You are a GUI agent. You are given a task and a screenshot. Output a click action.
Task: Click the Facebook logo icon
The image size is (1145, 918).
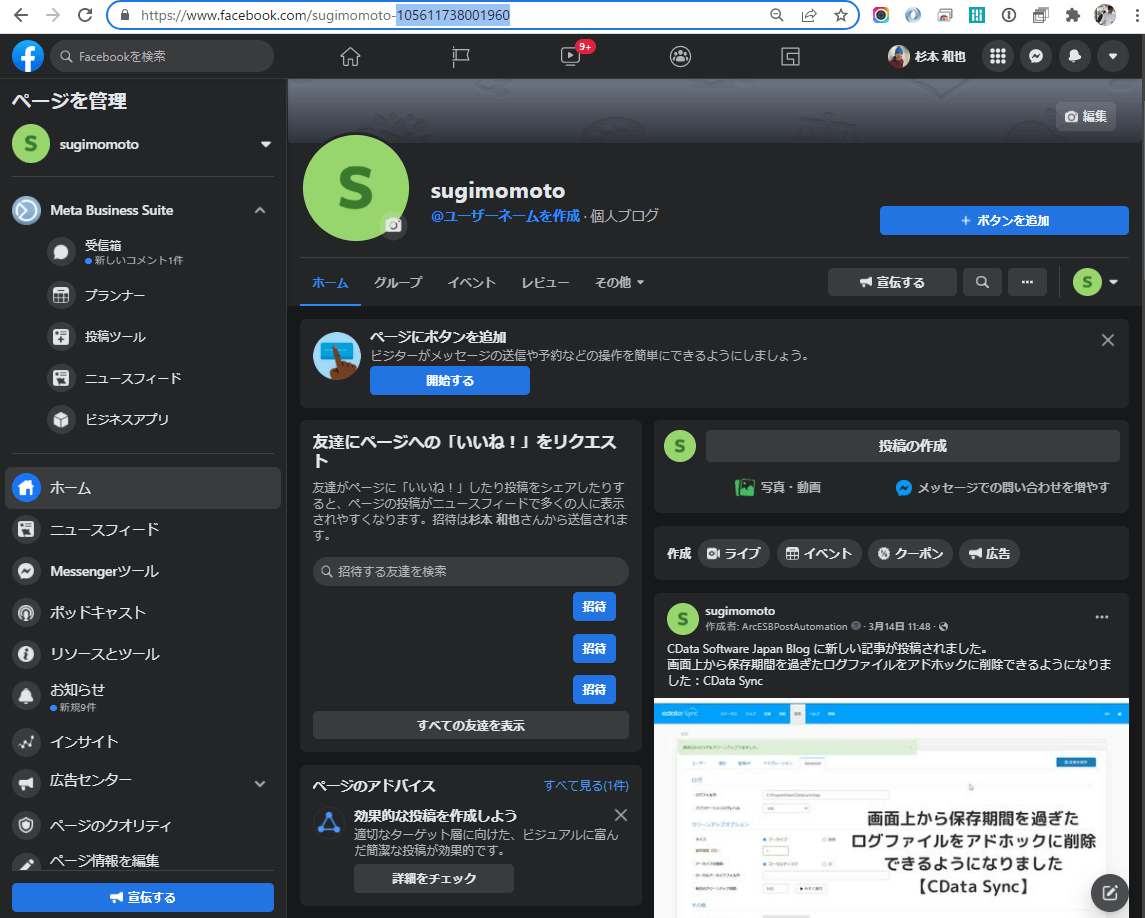(28, 56)
